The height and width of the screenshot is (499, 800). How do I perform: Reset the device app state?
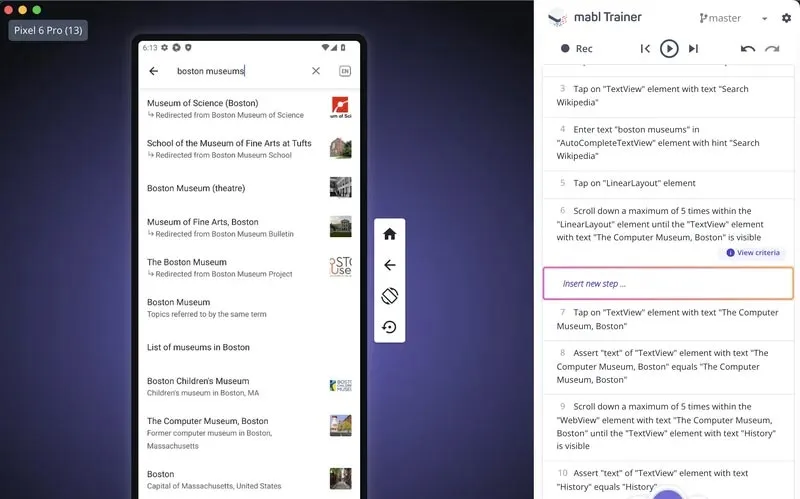[x=390, y=327]
